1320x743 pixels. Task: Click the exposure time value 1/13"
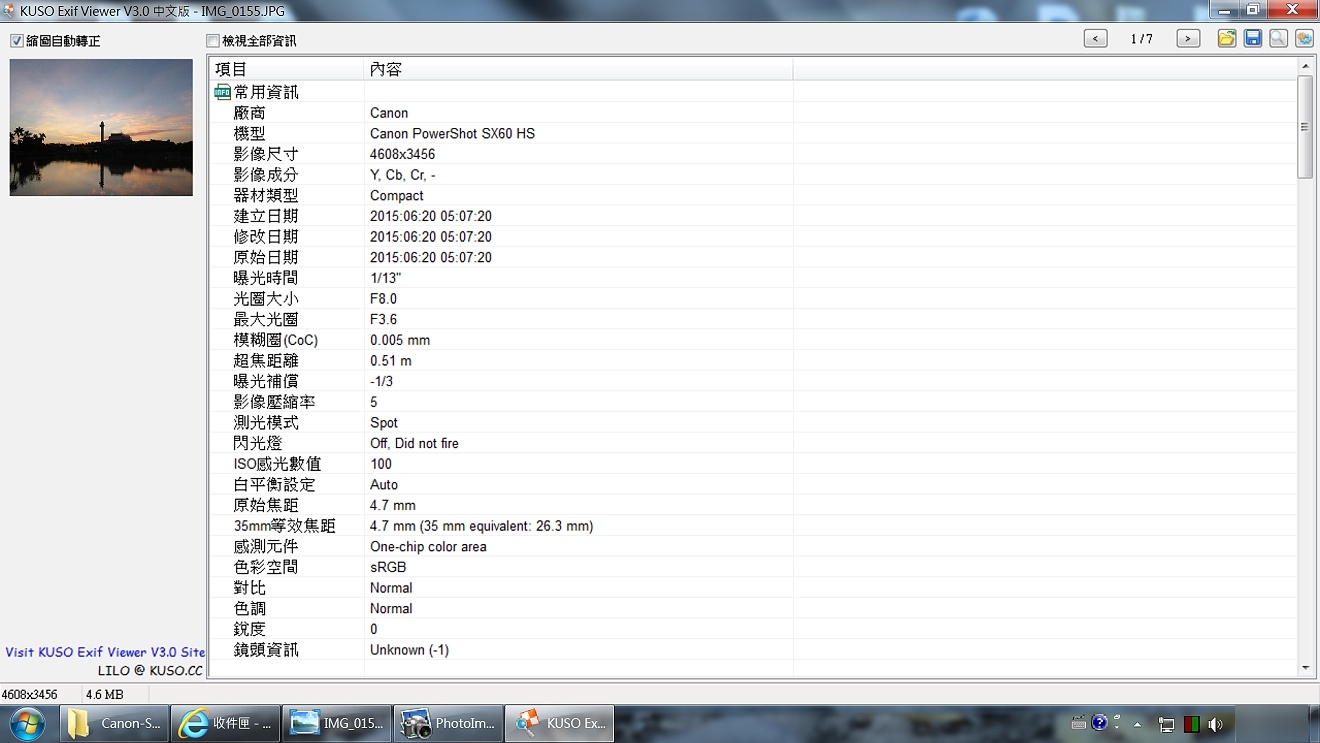[385, 278]
